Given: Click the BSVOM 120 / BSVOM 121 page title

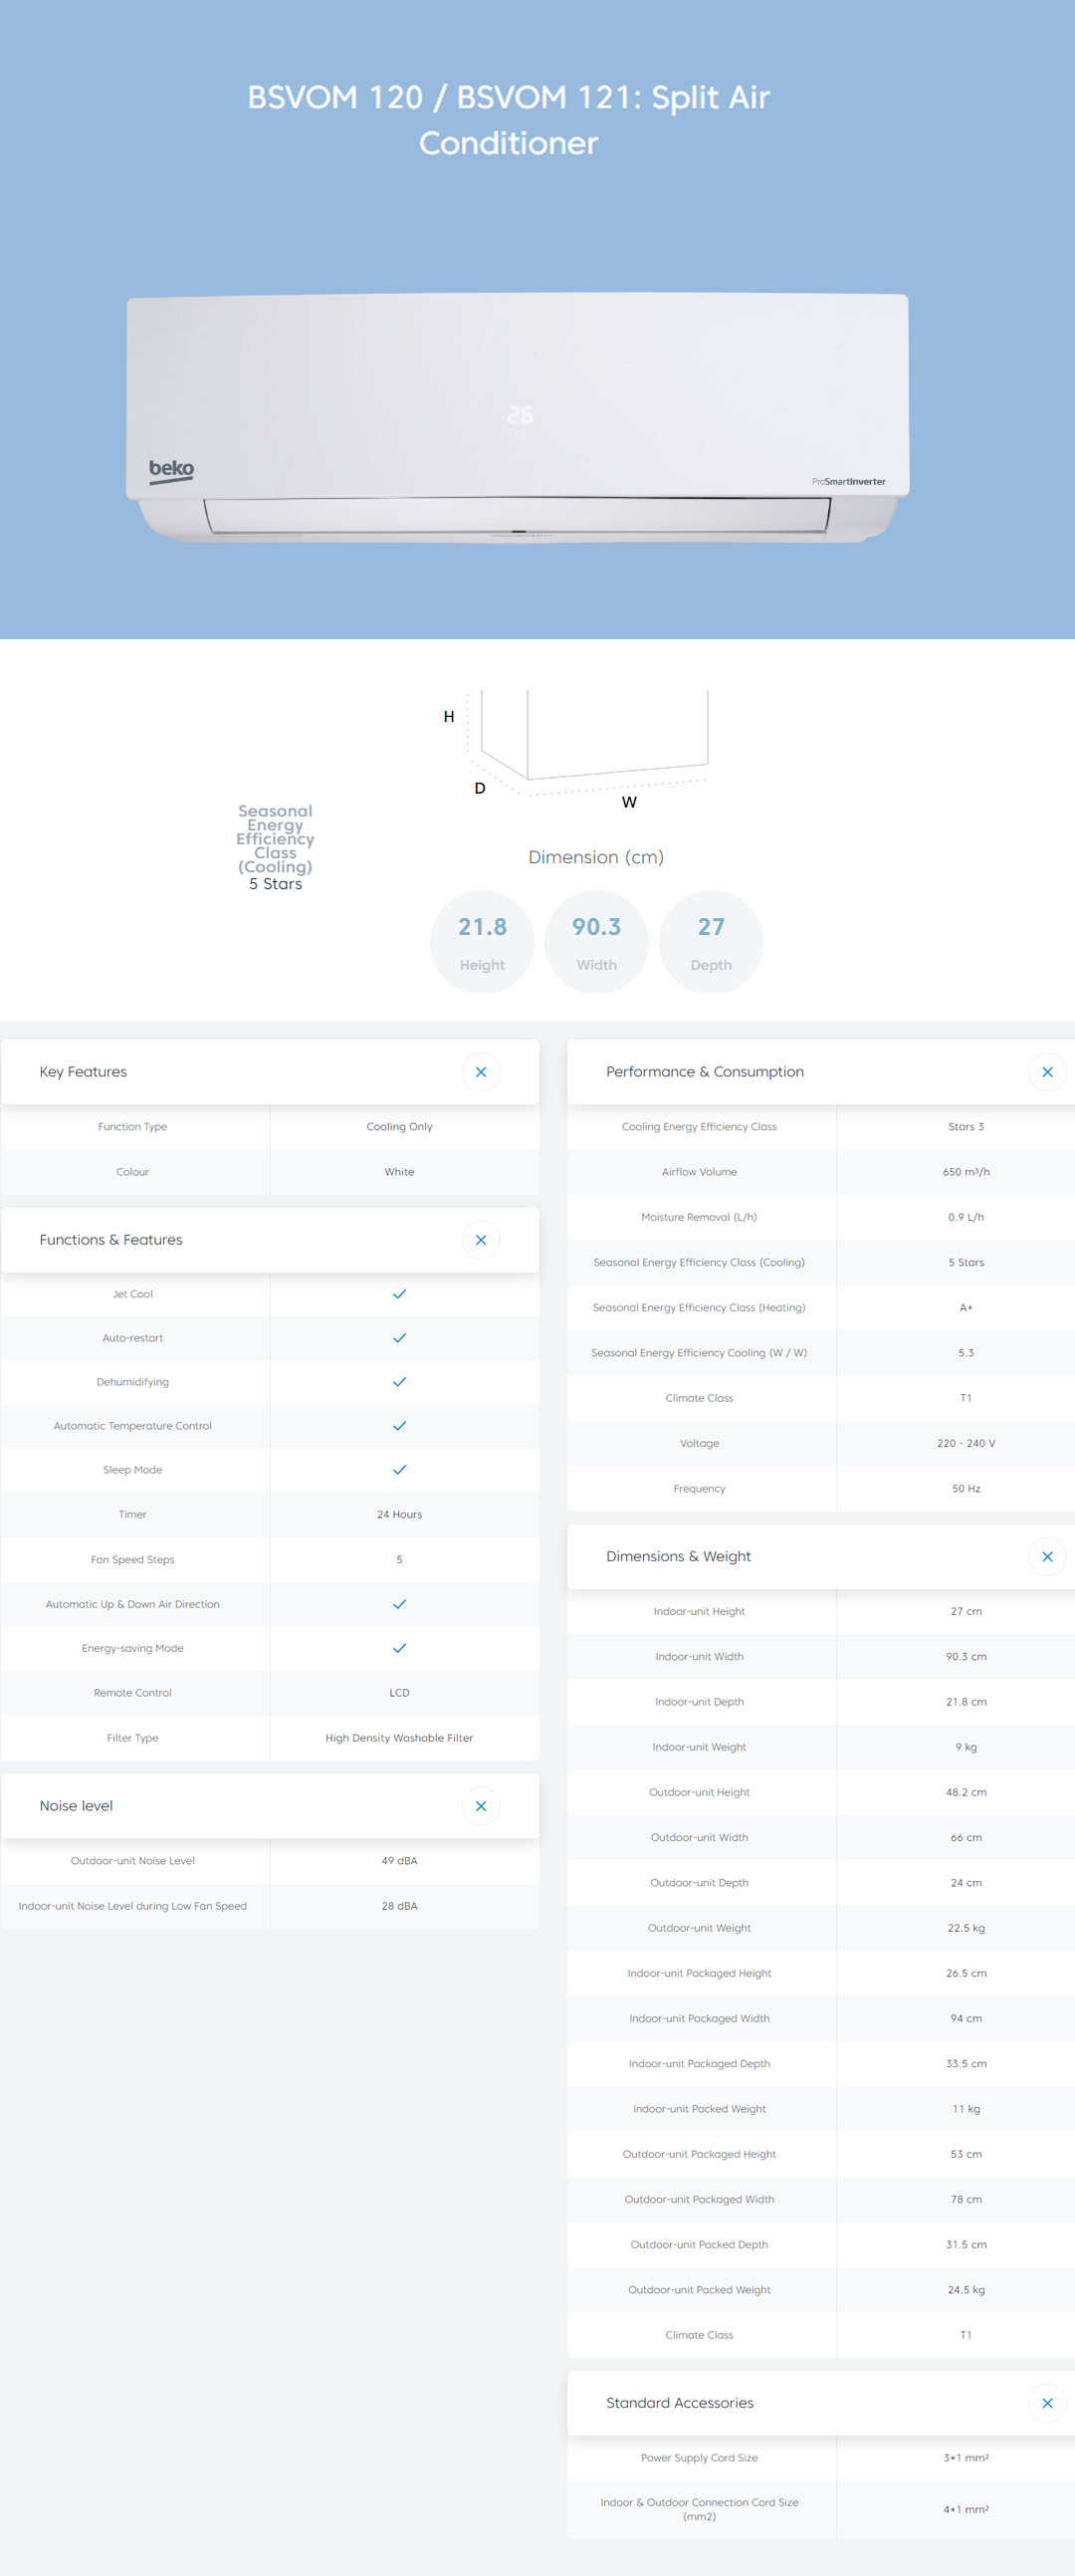Looking at the screenshot, I should [x=508, y=120].
